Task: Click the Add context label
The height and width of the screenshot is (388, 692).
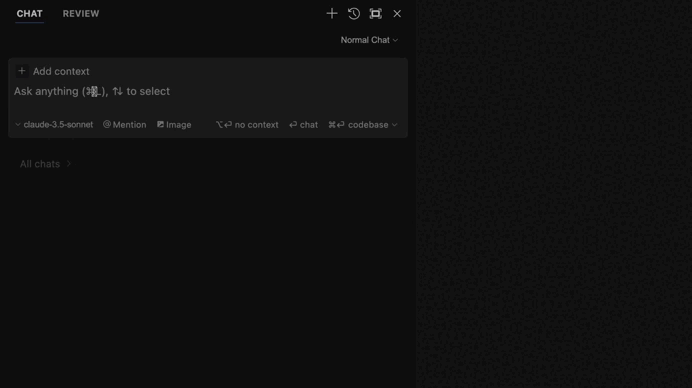Action: point(61,71)
